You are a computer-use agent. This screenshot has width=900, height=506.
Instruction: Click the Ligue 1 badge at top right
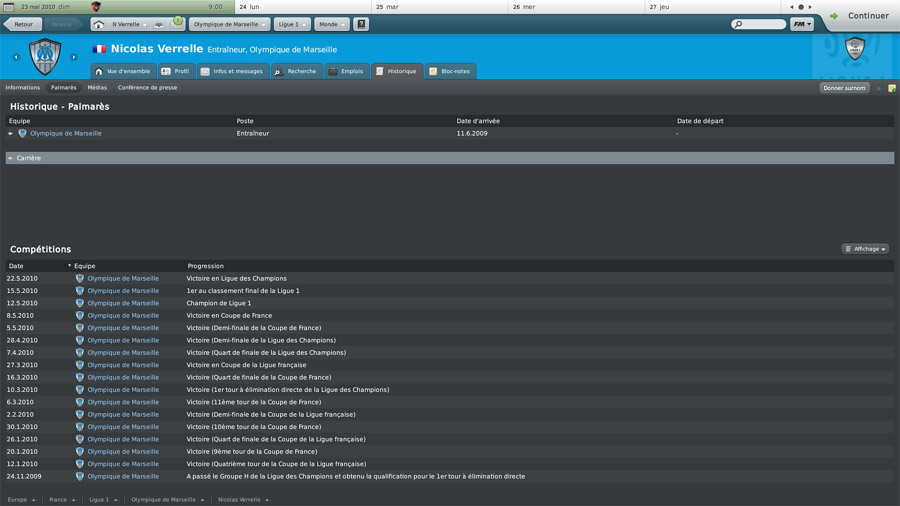click(x=855, y=48)
